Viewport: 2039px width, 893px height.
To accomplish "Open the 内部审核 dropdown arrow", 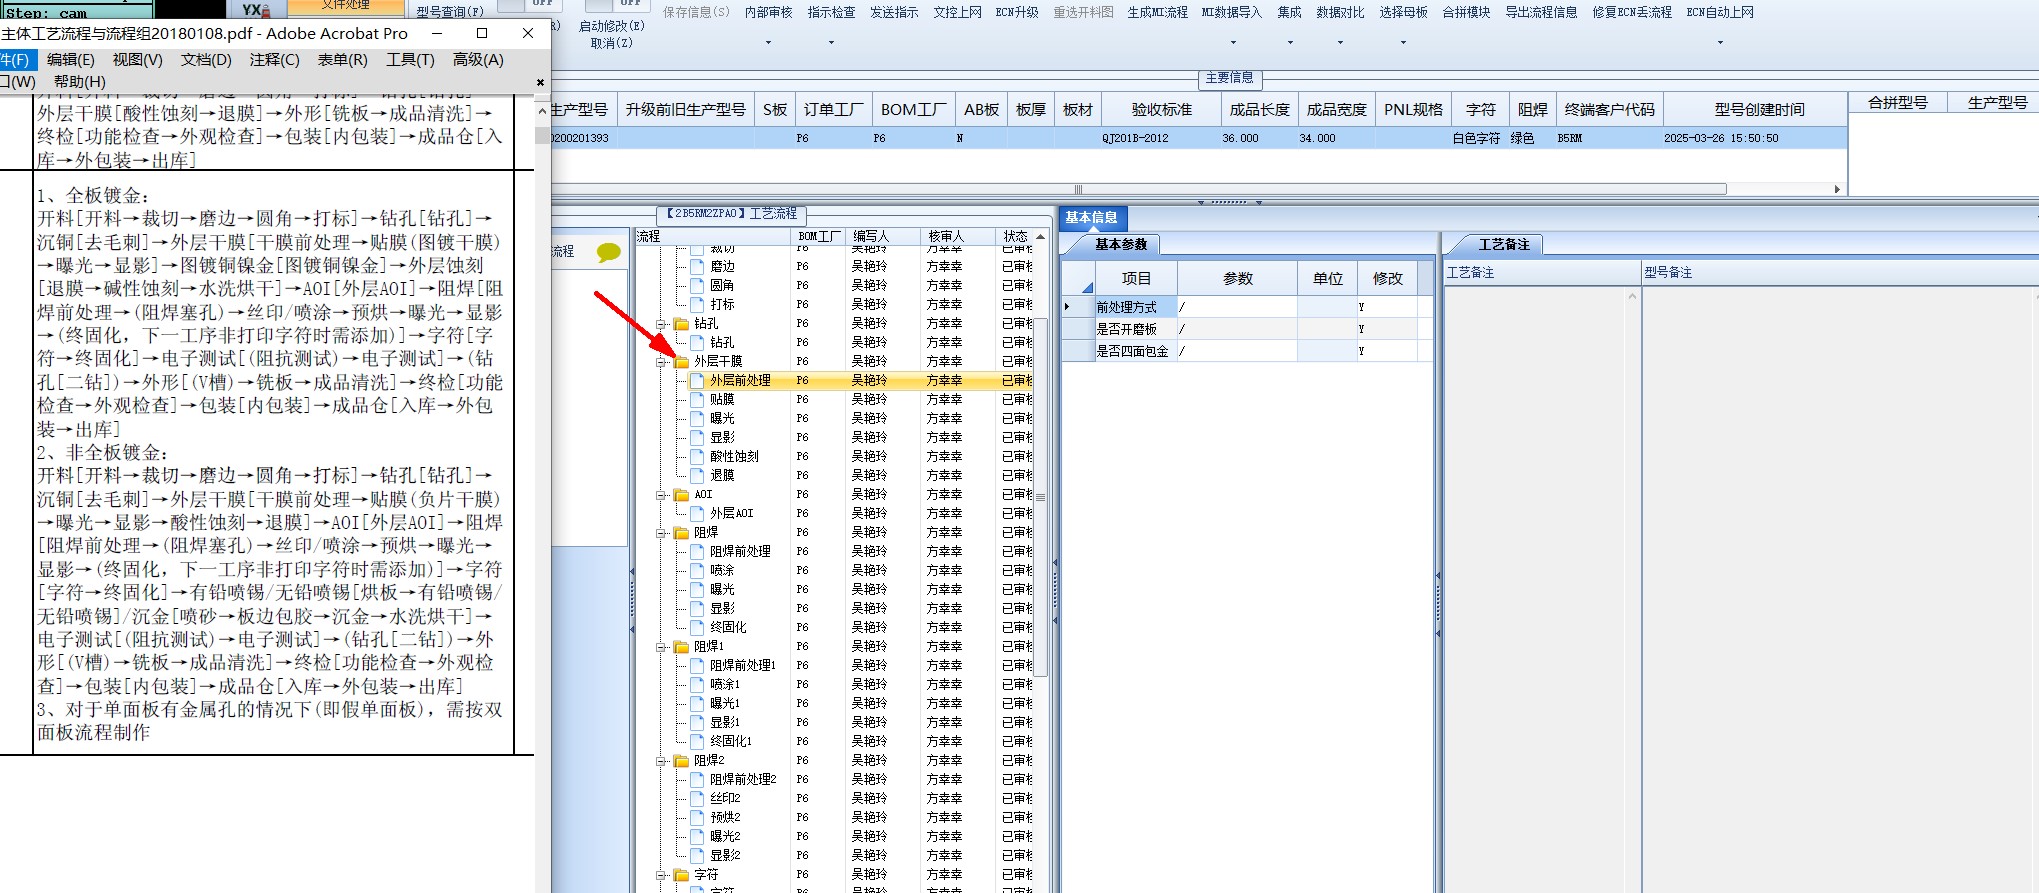I will [768, 42].
